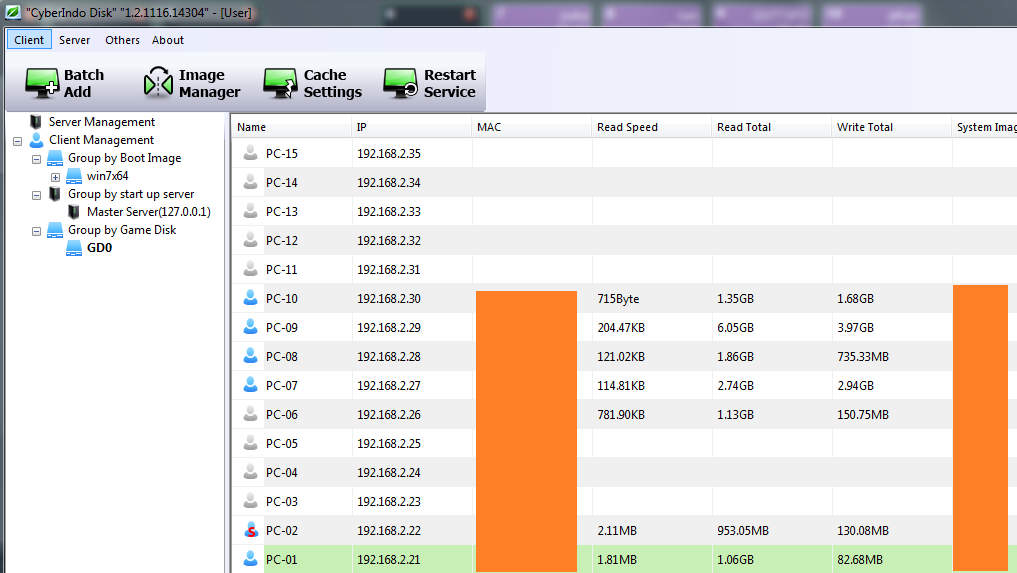Image resolution: width=1017 pixels, height=573 pixels.
Task: Click the blue online icon of PC-07
Action: [250, 385]
